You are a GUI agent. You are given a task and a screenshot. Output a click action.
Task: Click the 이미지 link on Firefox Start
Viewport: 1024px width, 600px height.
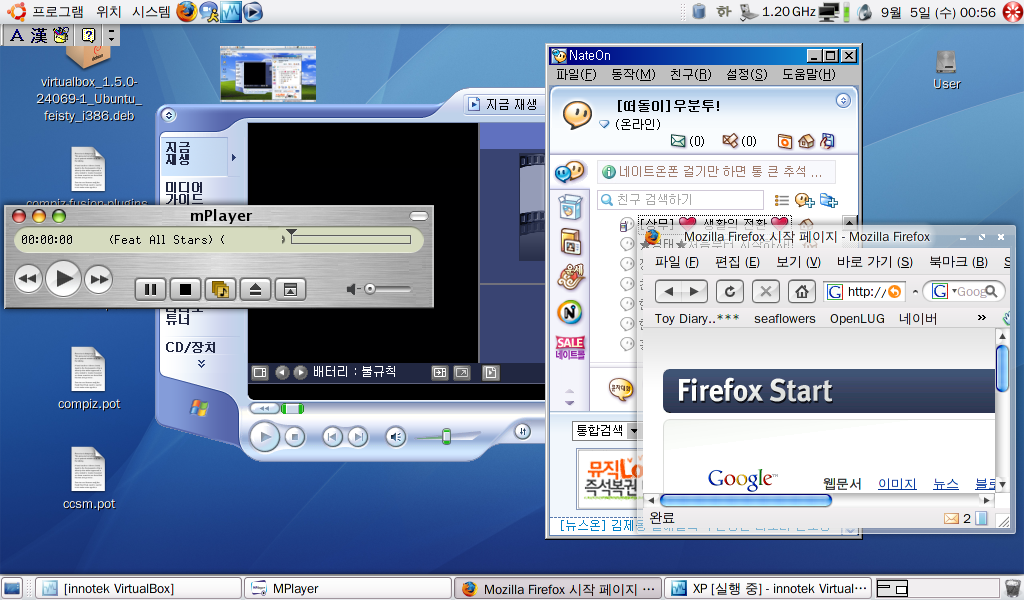pos(897,484)
